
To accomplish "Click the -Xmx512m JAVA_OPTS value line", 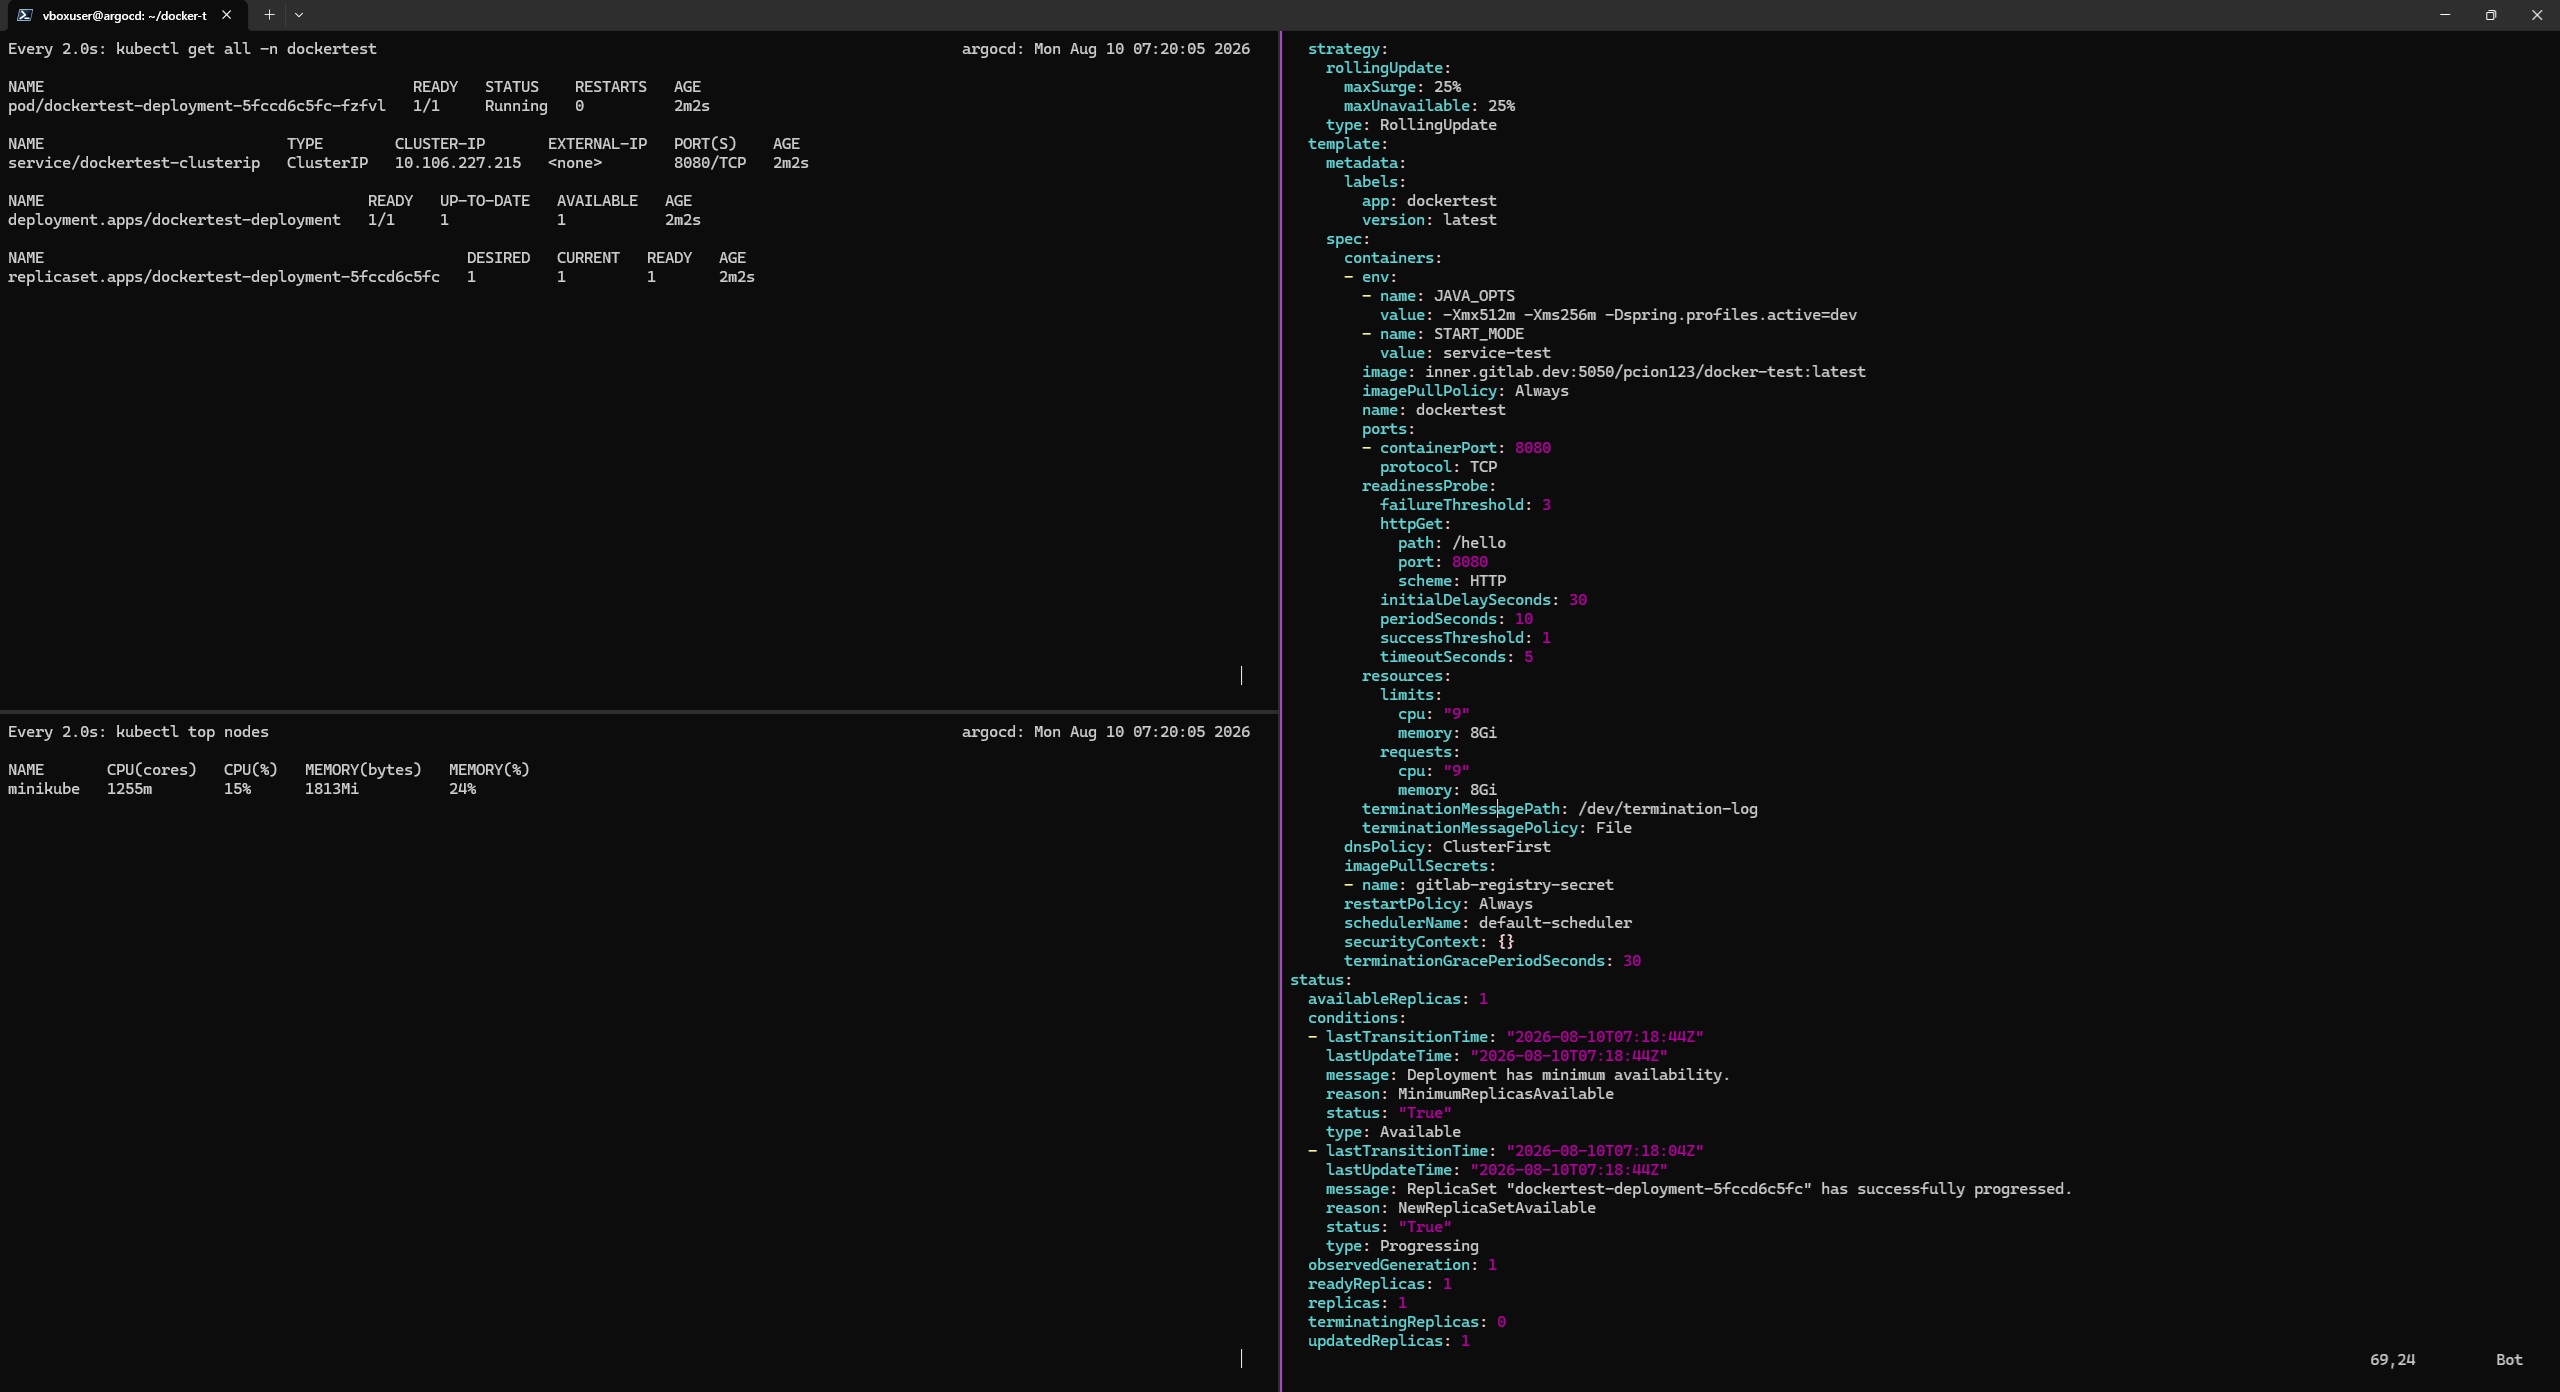I will (x=1618, y=315).
